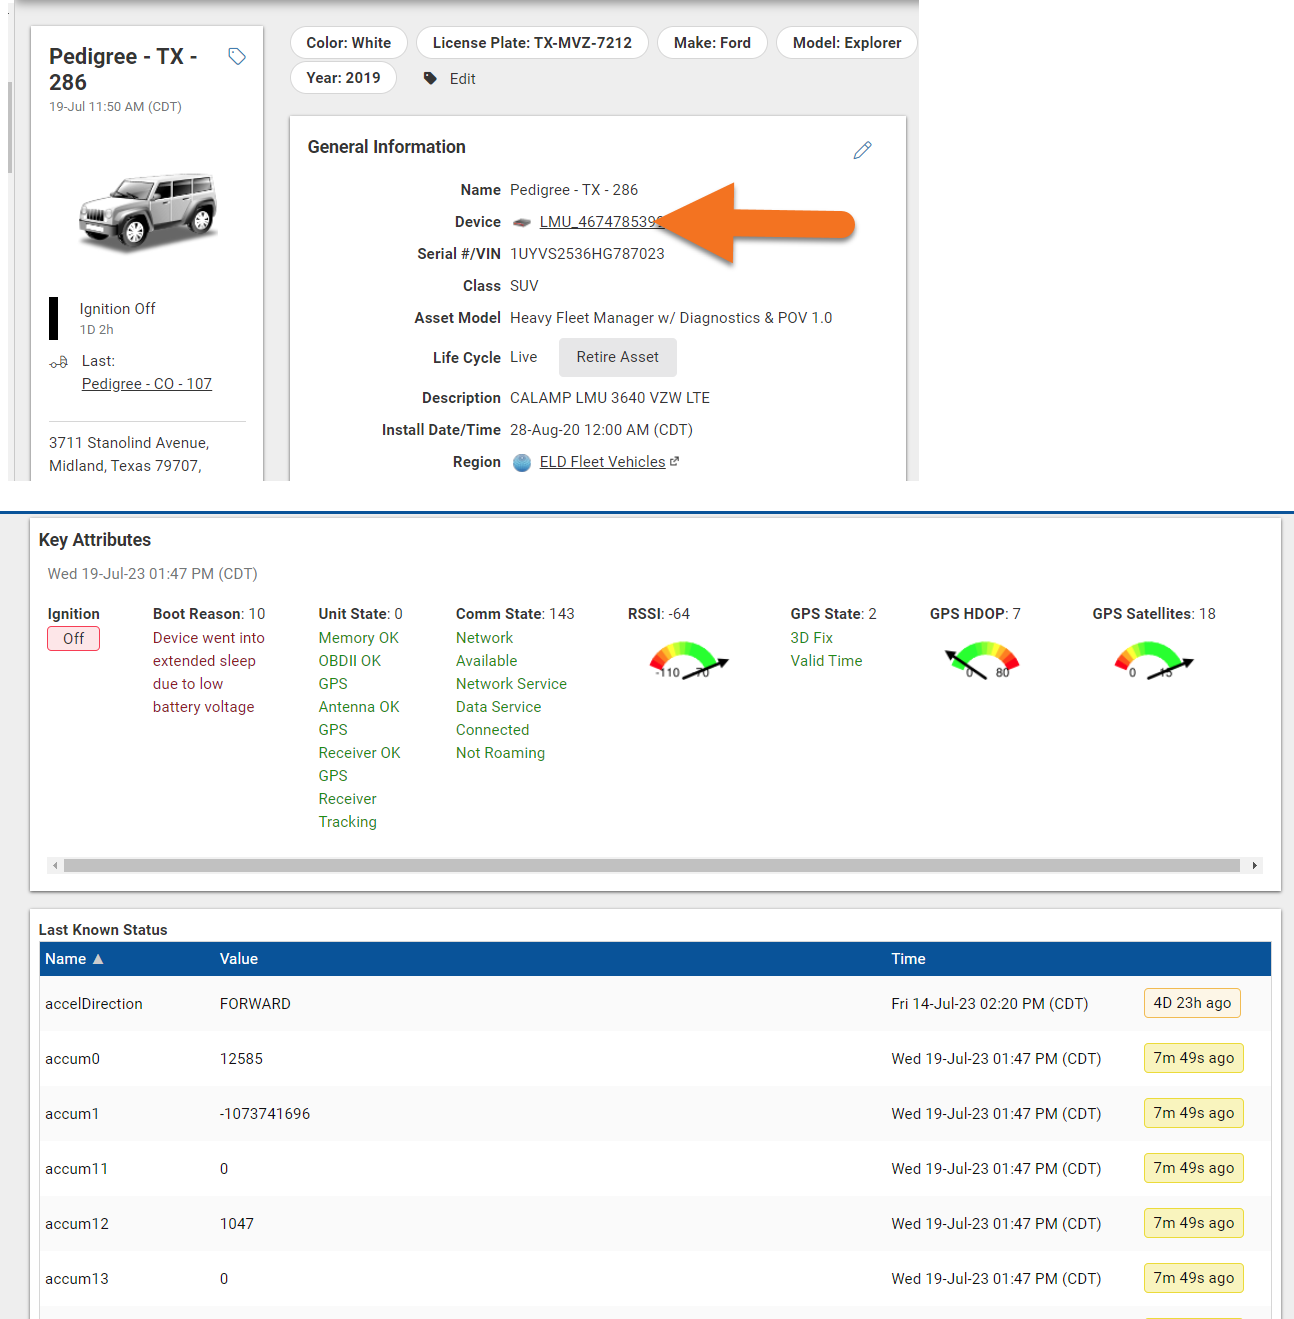Click the right arrow of the Key Attributes scrollbar
This screenshot has width=1294, height=1319.
pos(1255,866)
